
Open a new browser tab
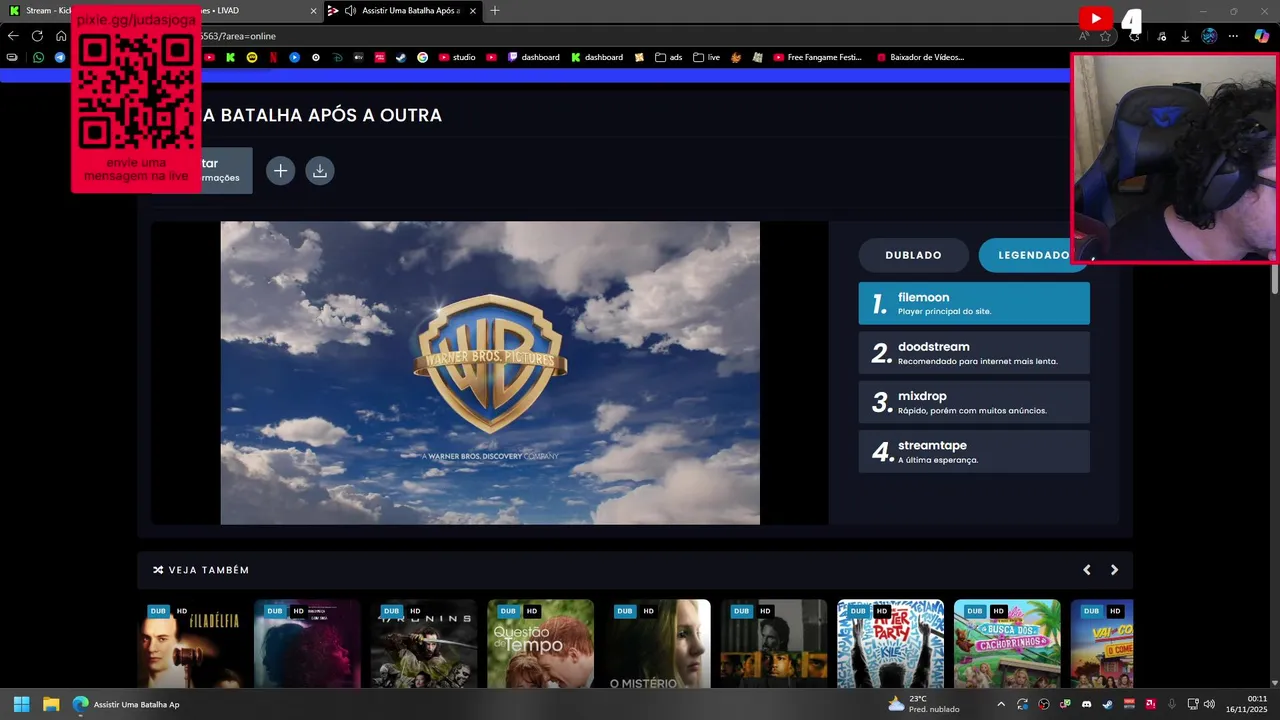click(495, 11)
